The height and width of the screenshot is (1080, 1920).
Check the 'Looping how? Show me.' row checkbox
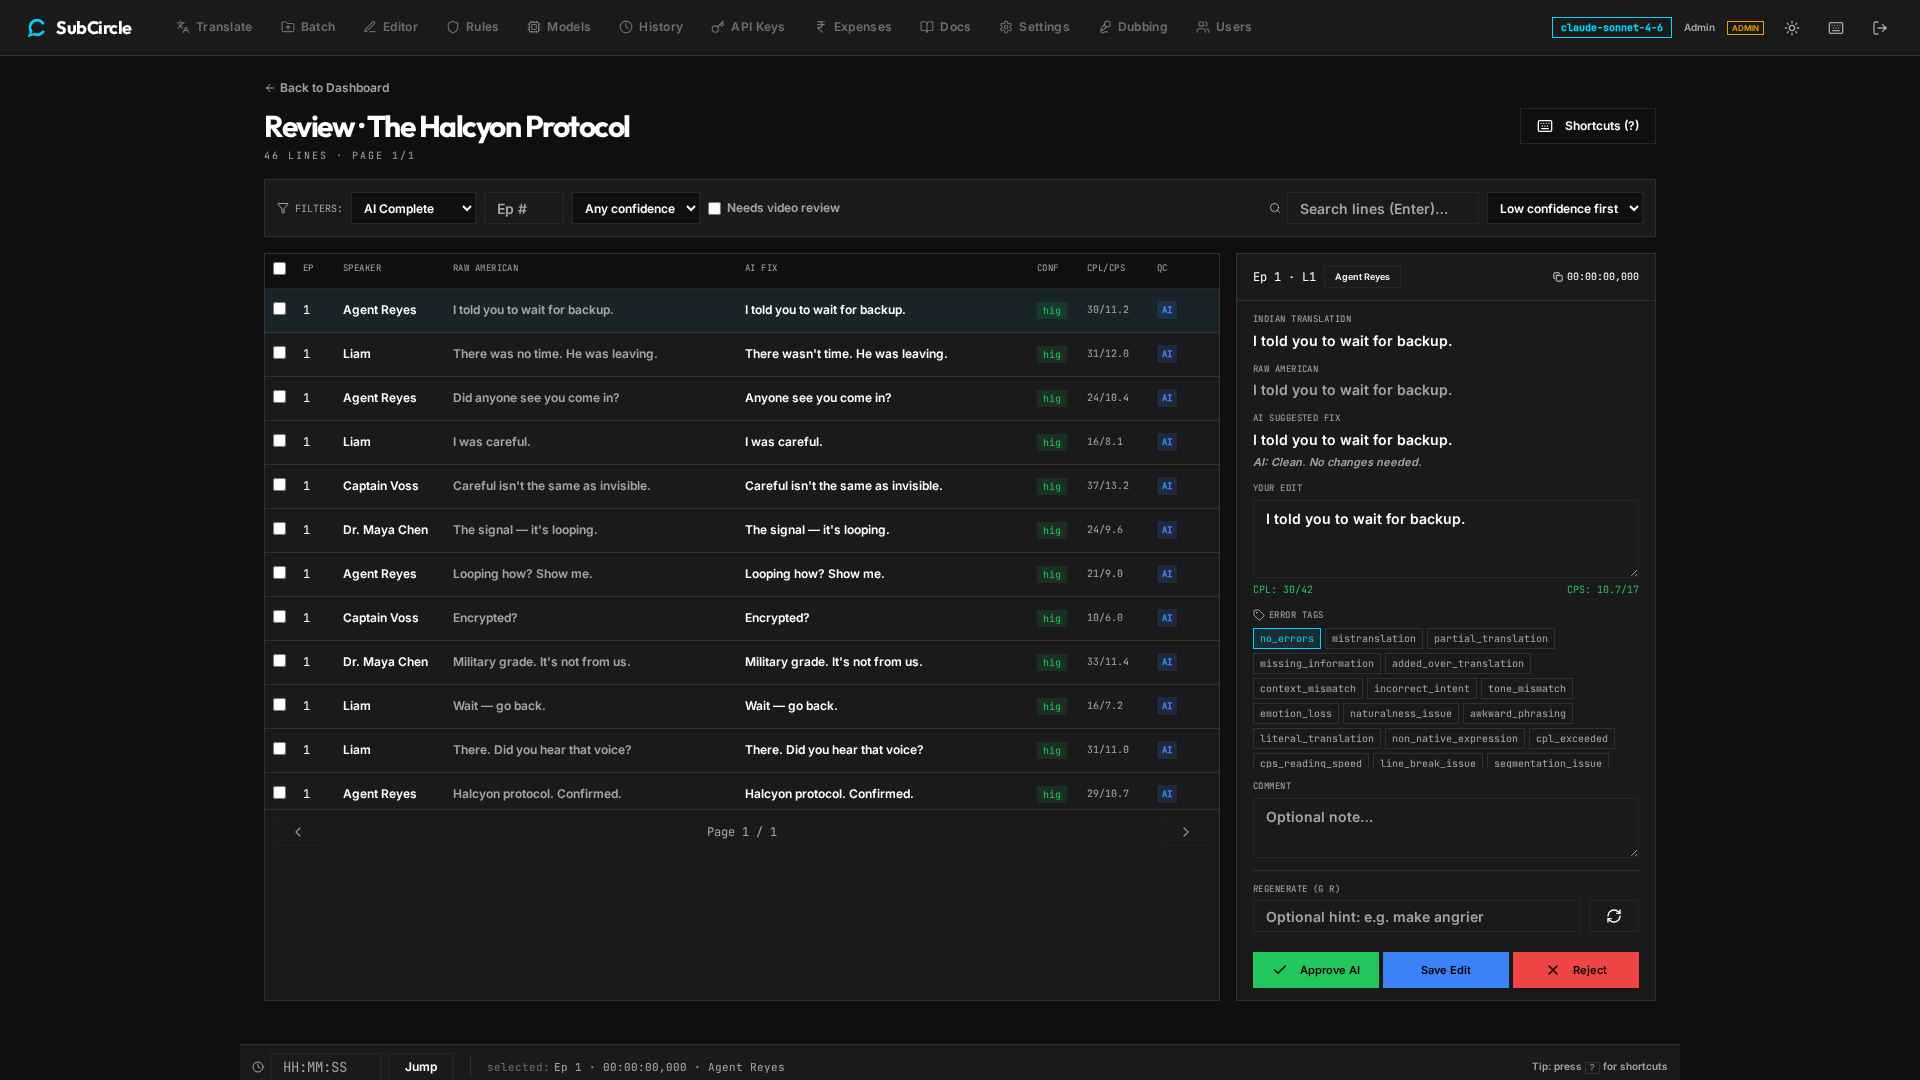tap(279, 573)
